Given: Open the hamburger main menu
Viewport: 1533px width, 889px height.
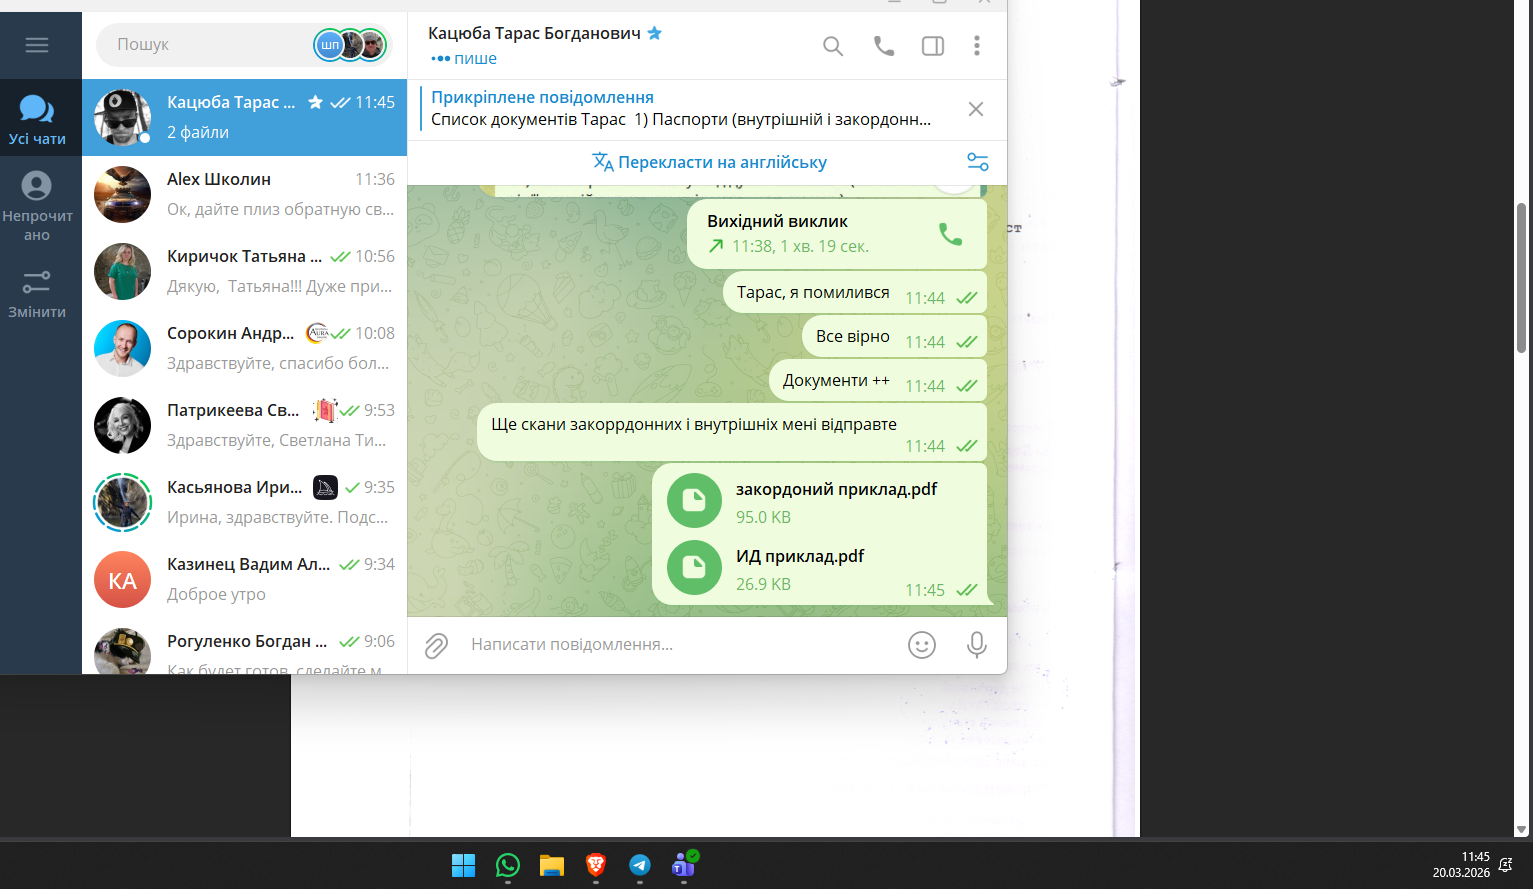Looking at the screenshot, I should coord(37,45).
